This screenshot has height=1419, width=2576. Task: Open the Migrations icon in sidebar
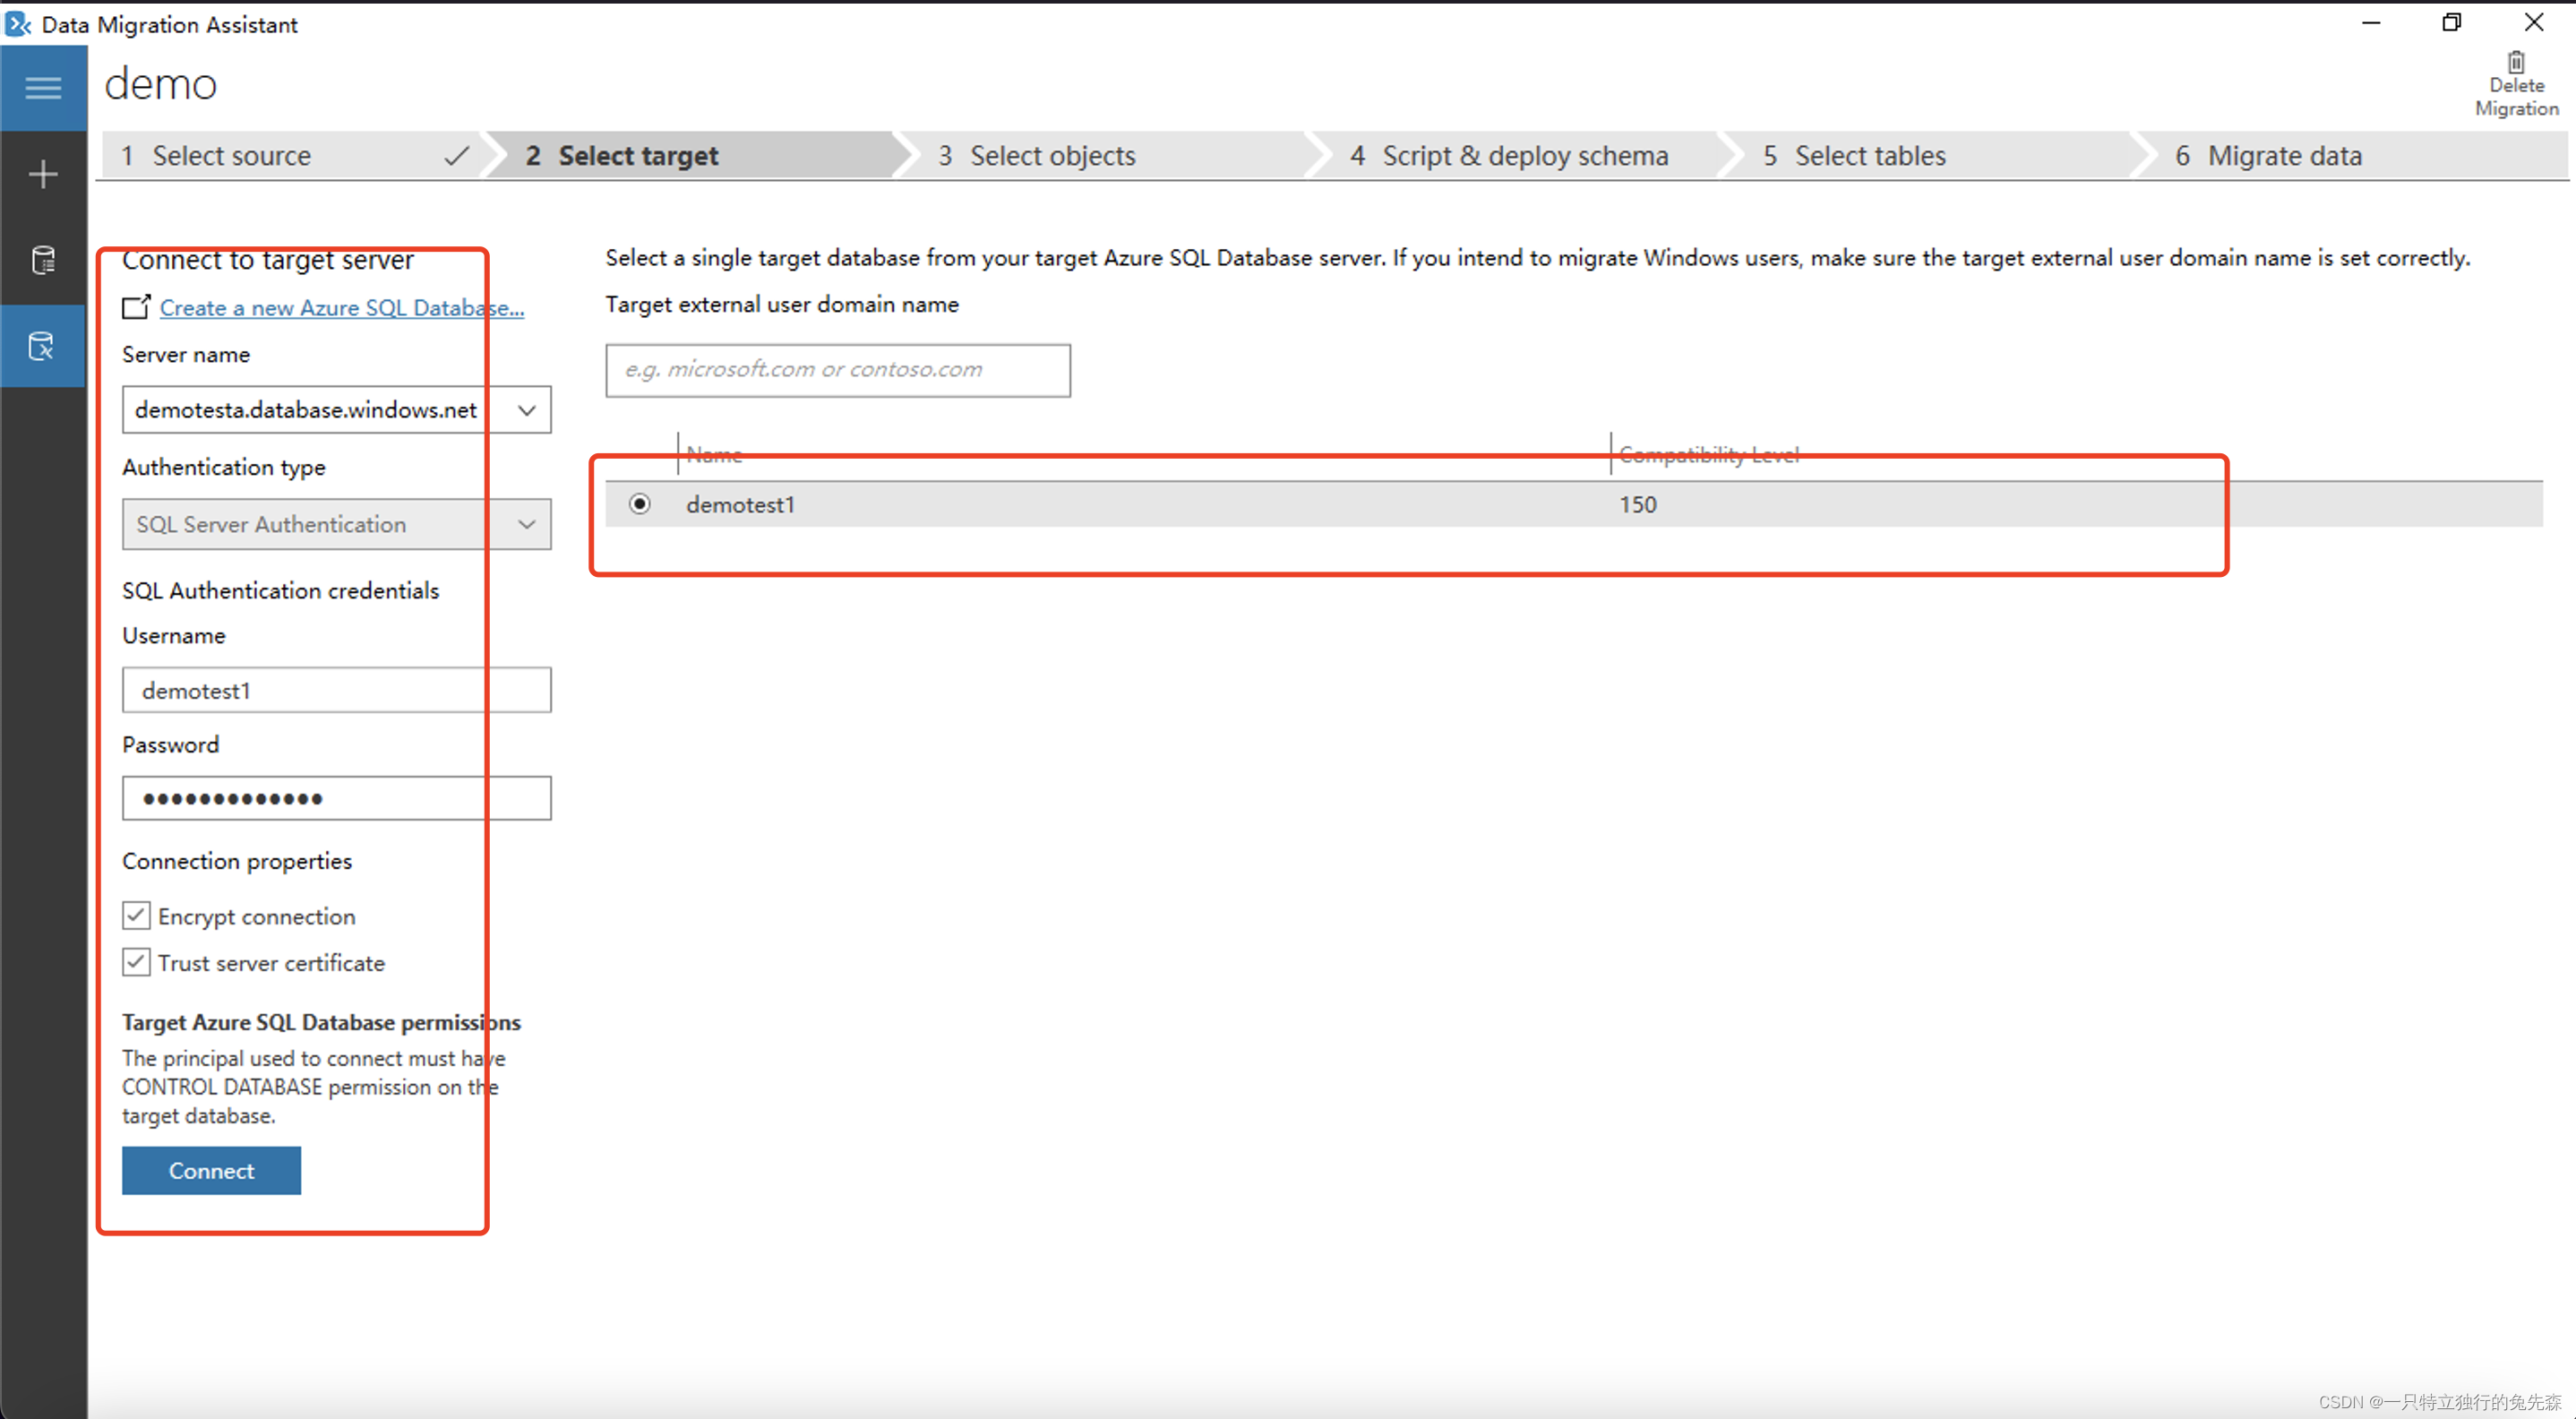(43, 347)
